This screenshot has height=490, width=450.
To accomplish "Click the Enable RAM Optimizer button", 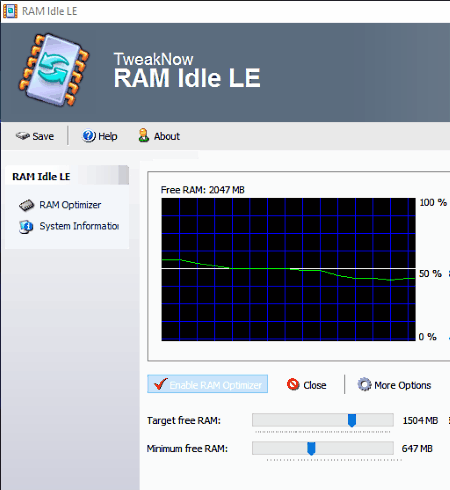I will tap(207, 384).
